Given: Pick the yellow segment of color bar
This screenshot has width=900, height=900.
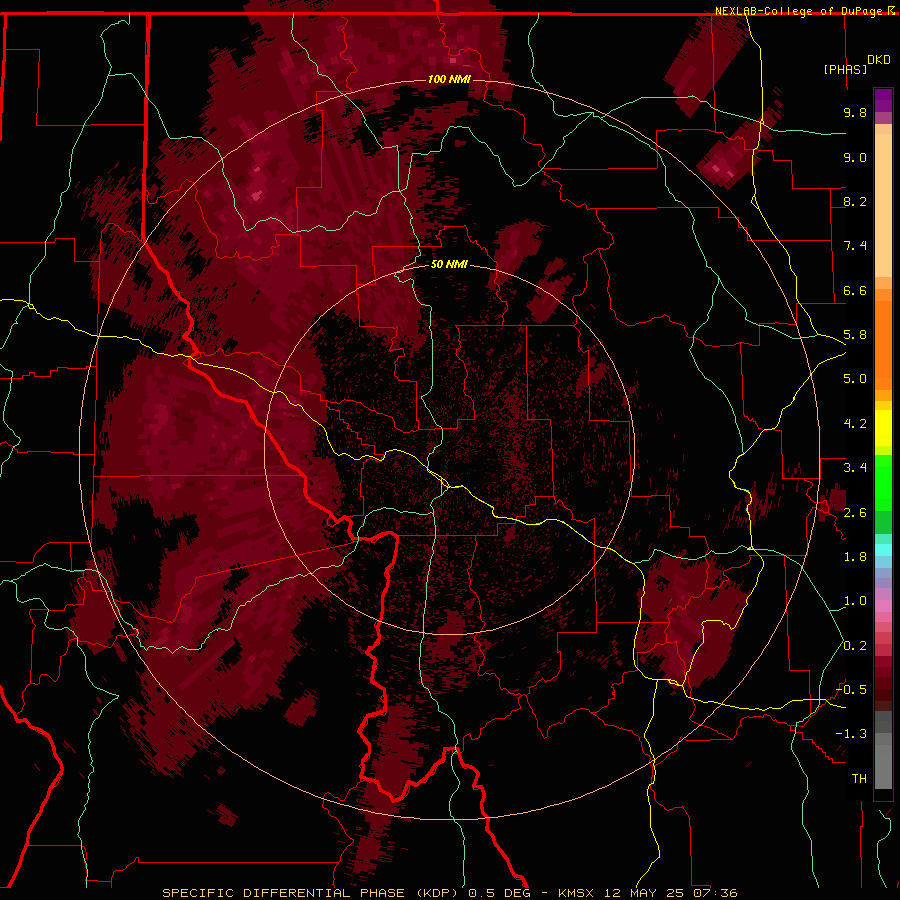Looking at the screenshot, I should (883, 428).
